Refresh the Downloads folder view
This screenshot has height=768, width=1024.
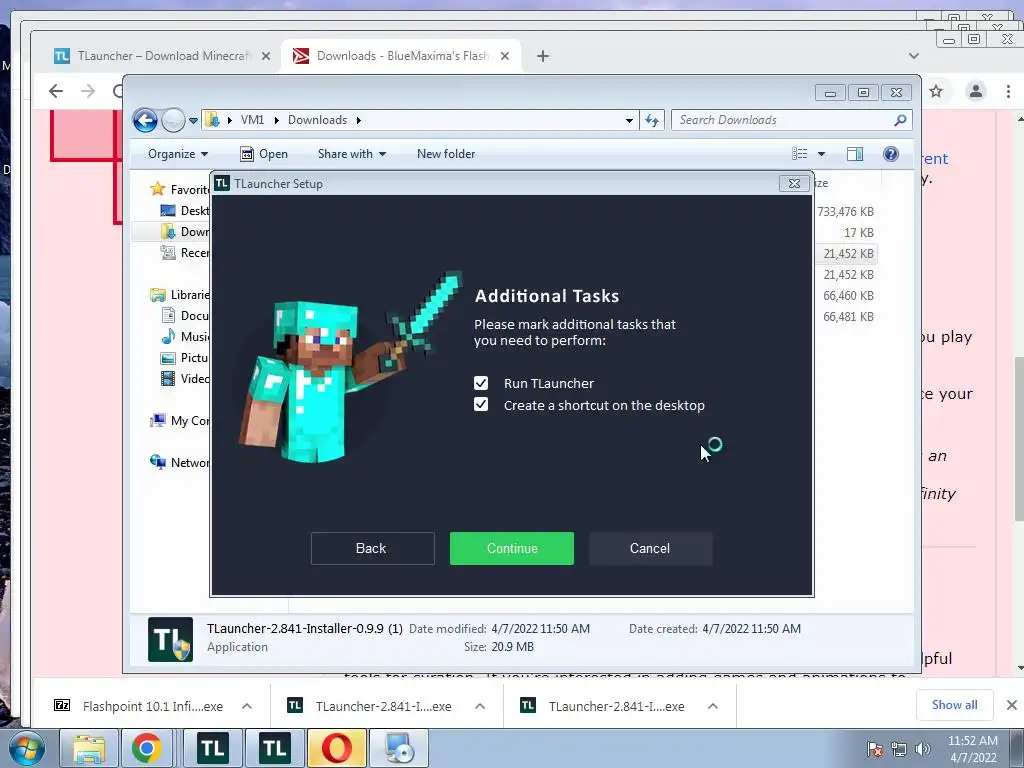click(652, 120)
